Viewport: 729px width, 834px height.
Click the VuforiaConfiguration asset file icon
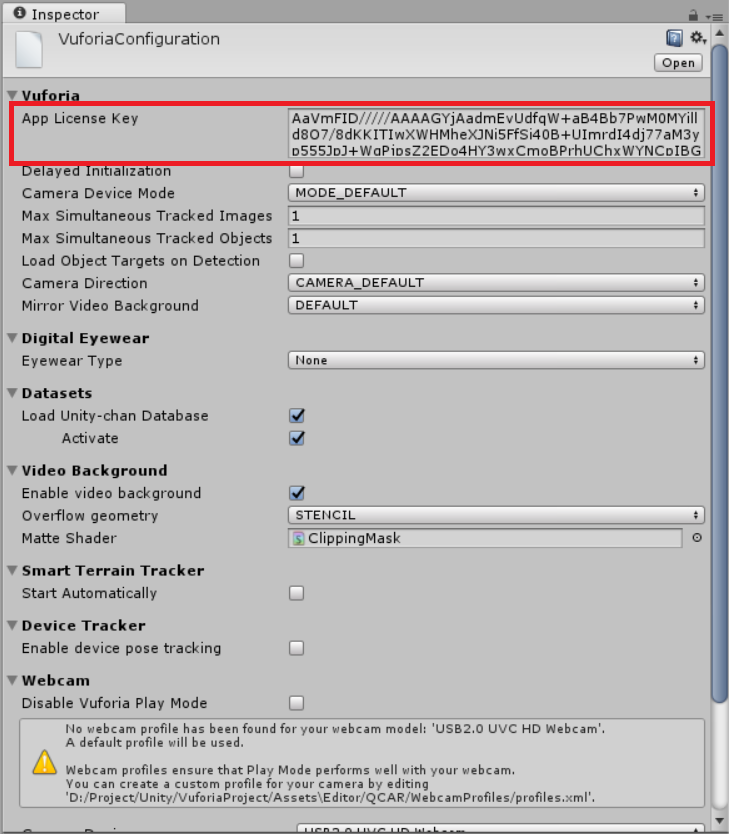pyautogui.click(x=29, y=49)
